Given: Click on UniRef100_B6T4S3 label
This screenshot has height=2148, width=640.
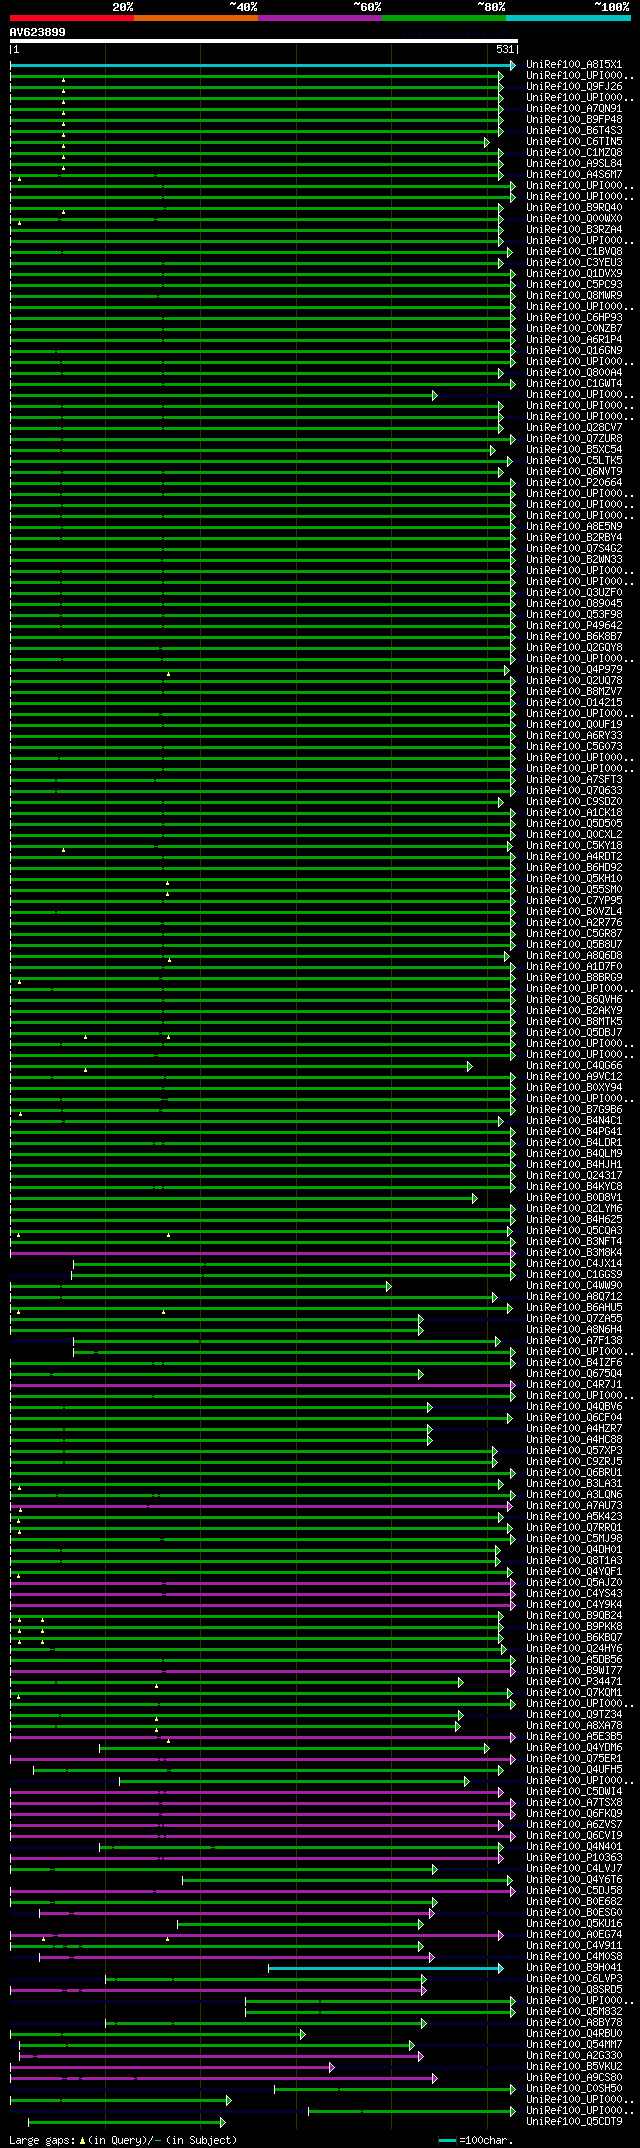Looking at the screenshot, I should pyautogui.click(x=574, y=131).
